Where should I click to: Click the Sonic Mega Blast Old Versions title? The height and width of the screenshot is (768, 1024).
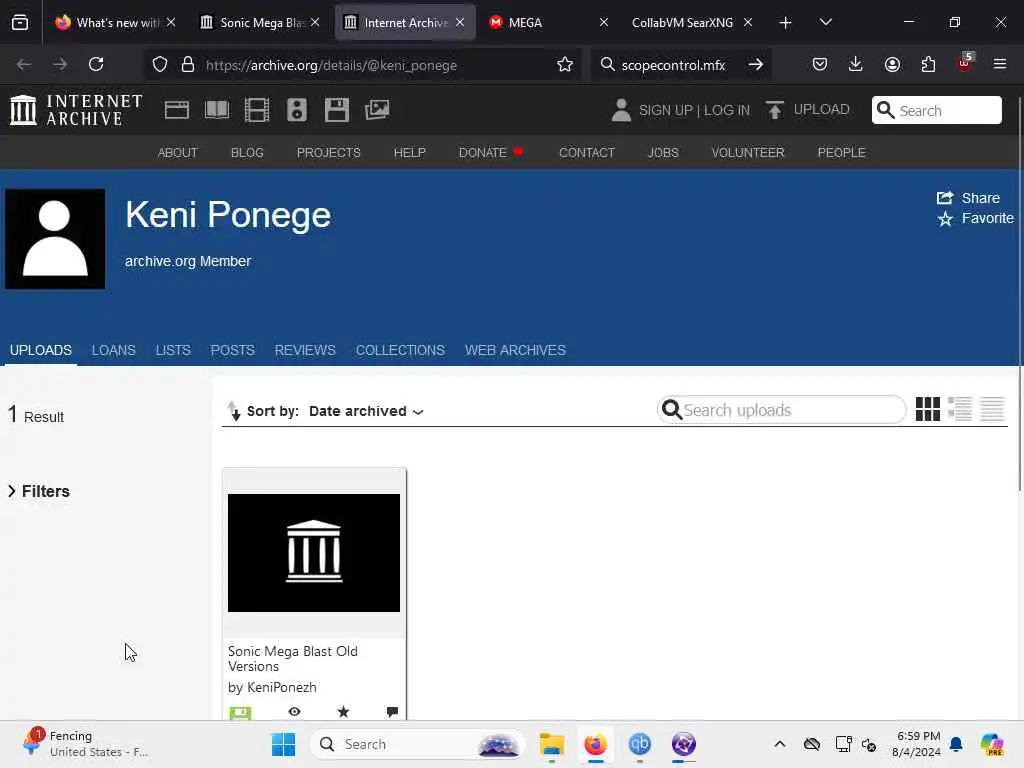[x=293, y=658]
